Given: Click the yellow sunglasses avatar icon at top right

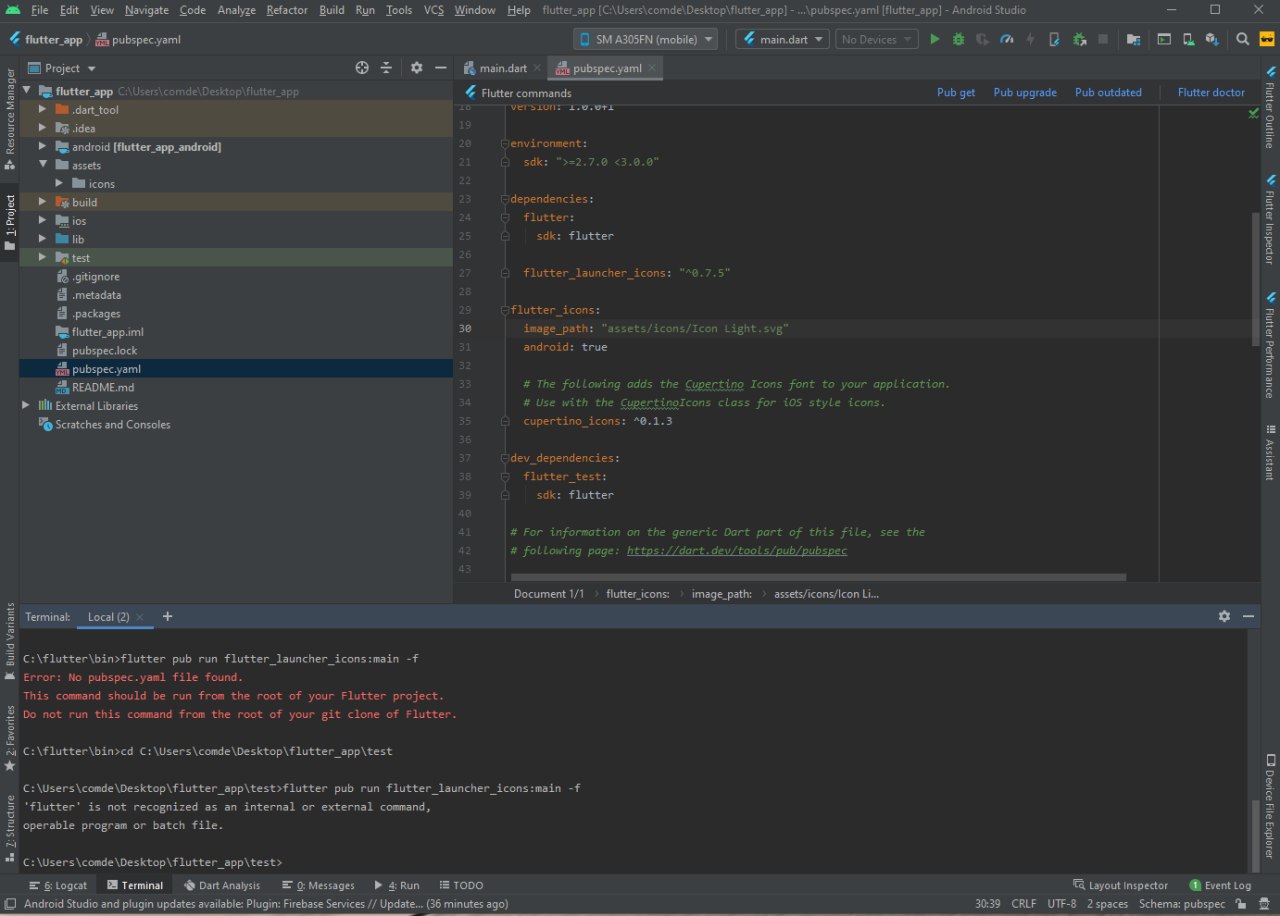Looking at the screenshot, I should point(1267,40).
